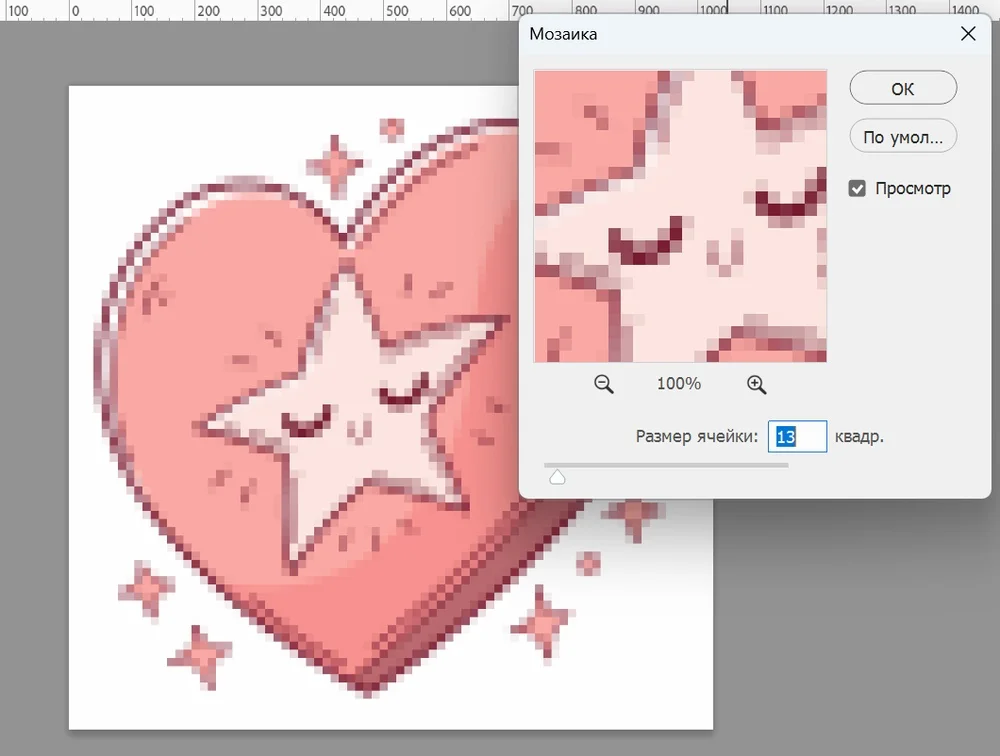
Task: Click the 100% zoom level label
Action: (679, 384)
